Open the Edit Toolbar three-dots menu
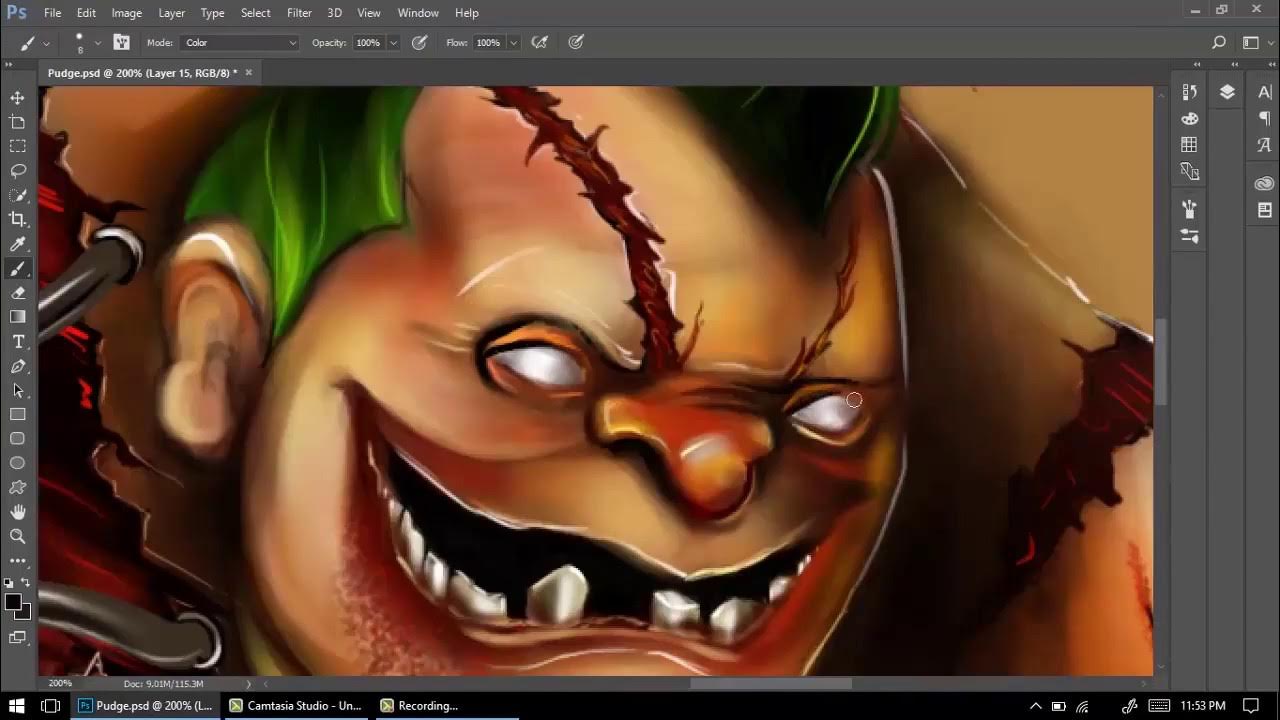Viewport: 1280px width, 720px height. (x=17, y=561)
